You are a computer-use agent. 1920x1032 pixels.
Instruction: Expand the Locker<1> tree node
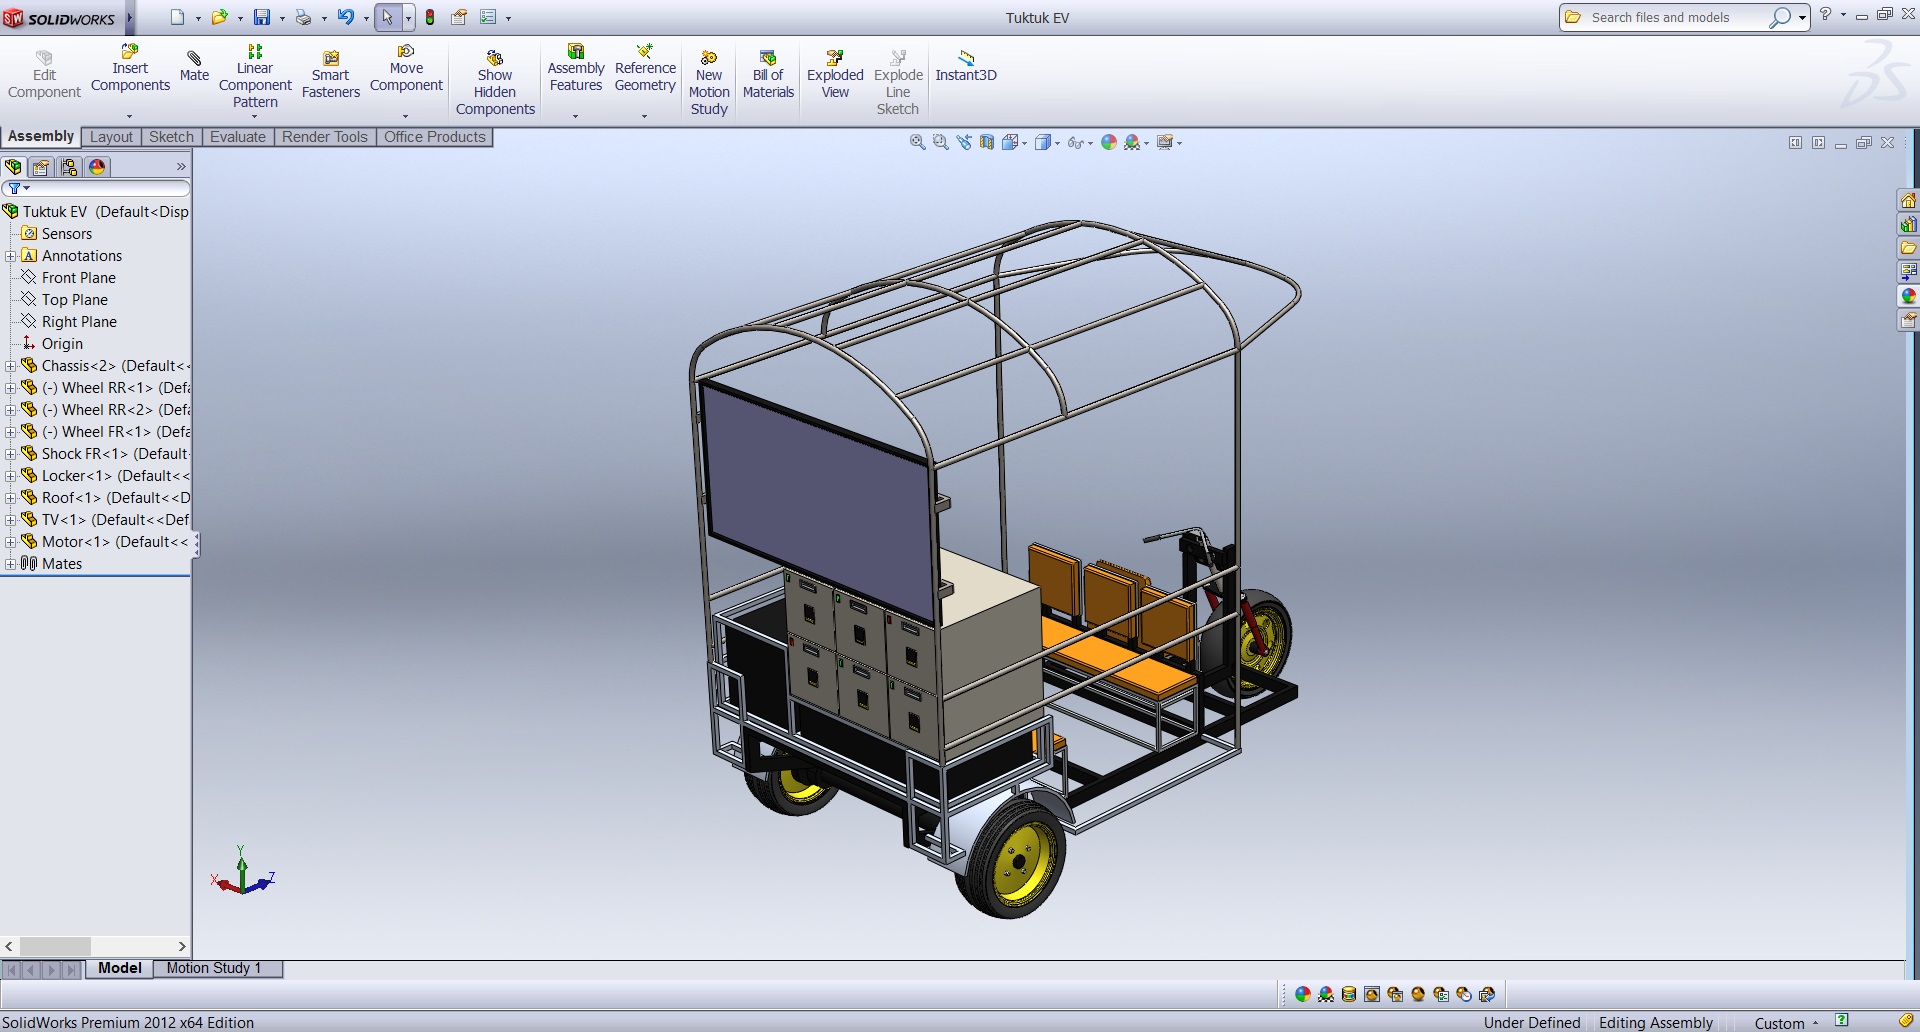tap(10, 476)
